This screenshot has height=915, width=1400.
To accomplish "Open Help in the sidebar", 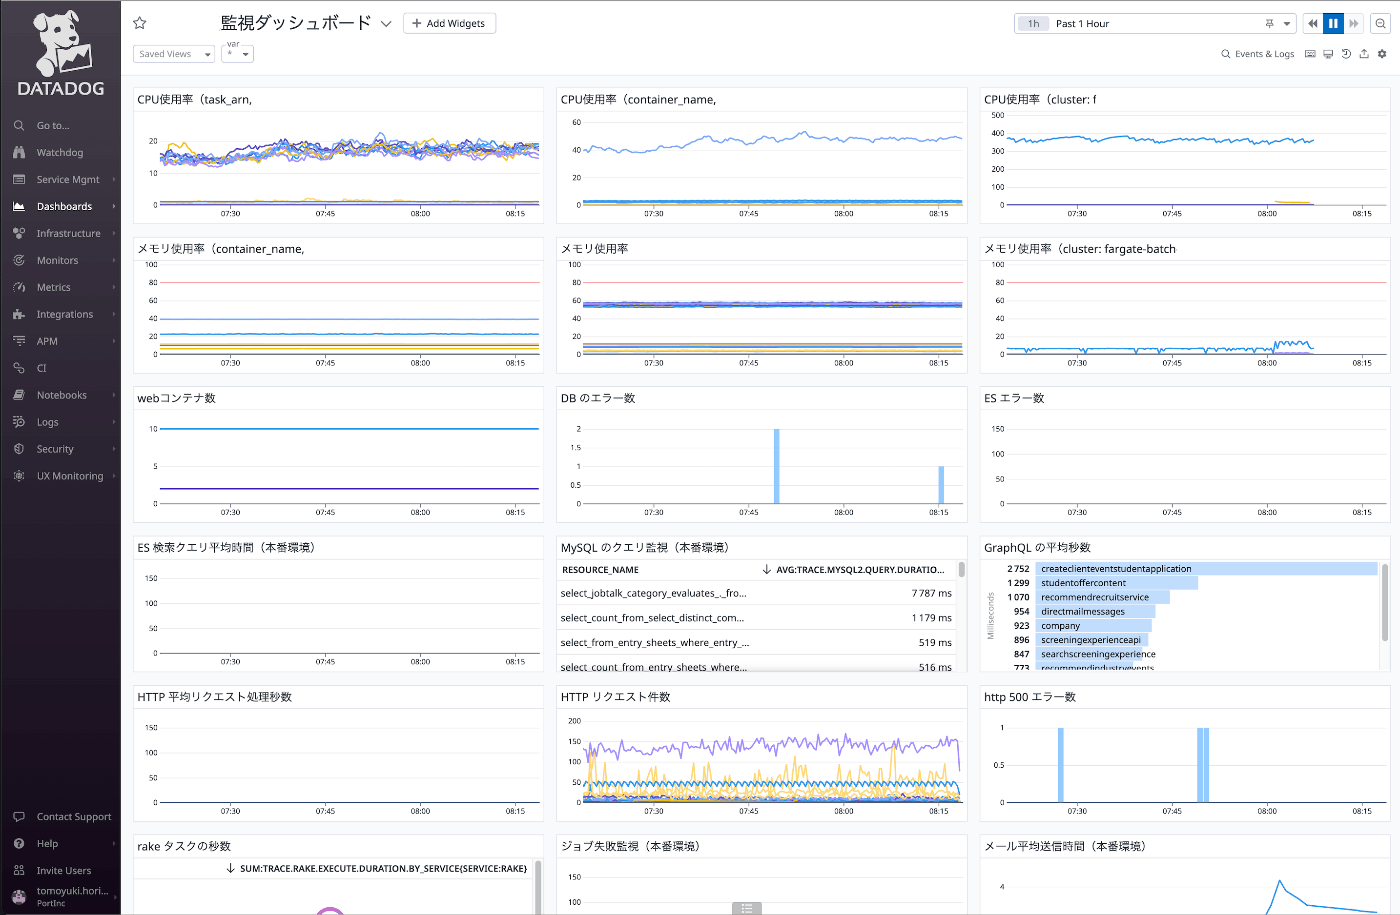I will (47, 844).
